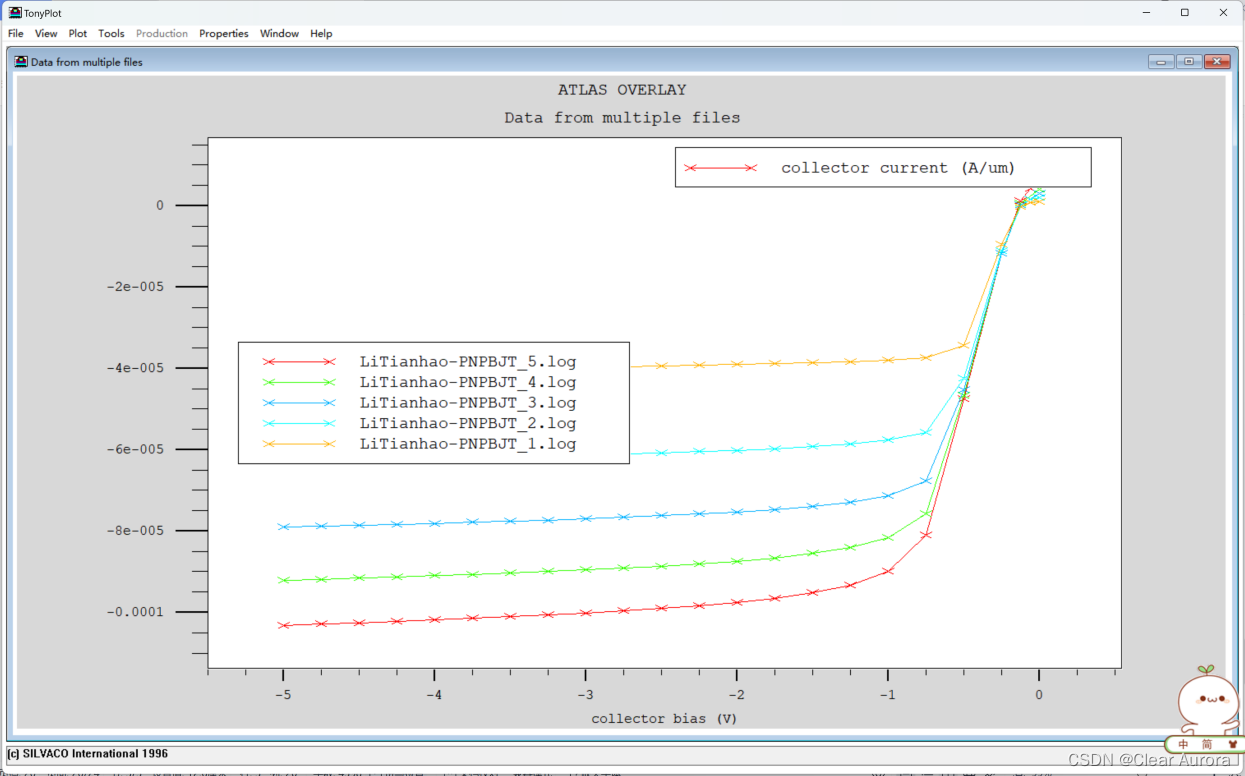This screenshot has height=776, width=1245.
Task: Click the 中 简 input method indicator
Action: (x=1194, y=744)
